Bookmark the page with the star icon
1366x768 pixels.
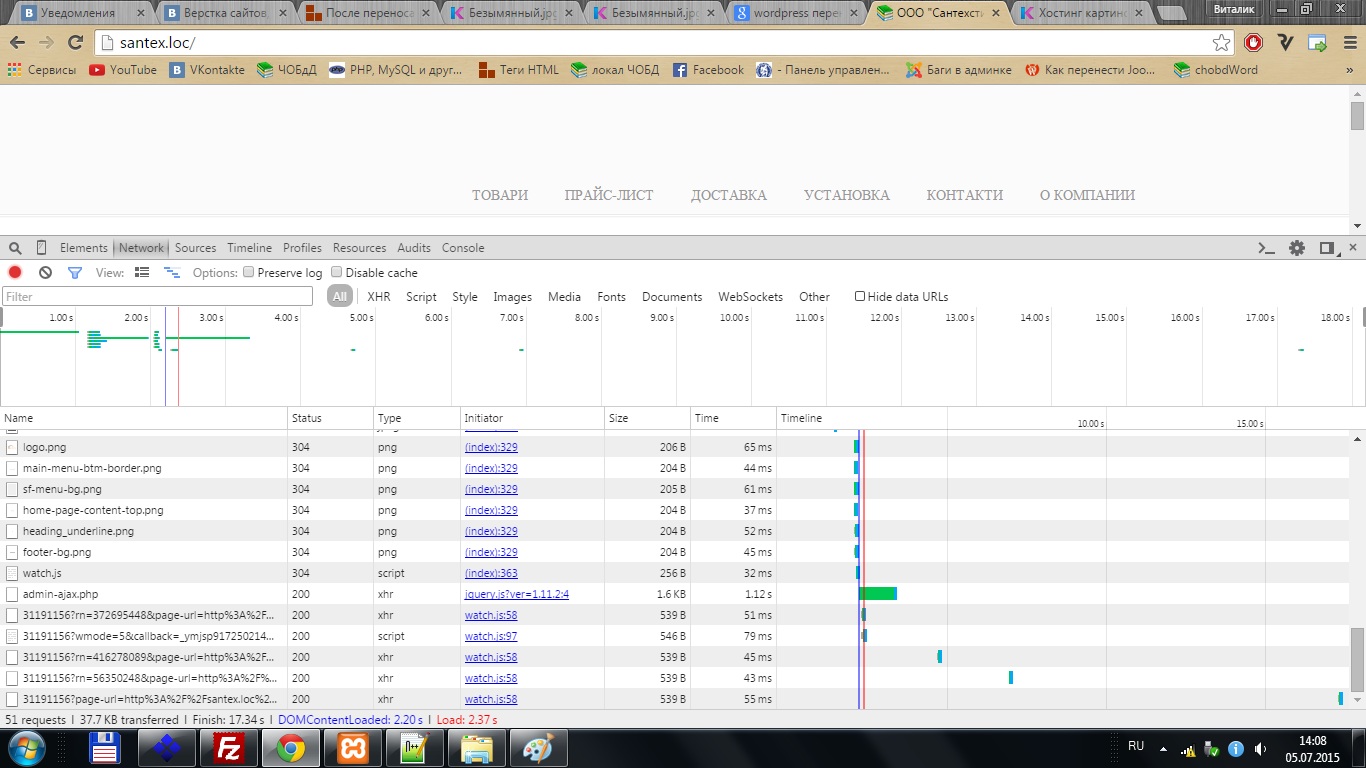pyautogui.click(x=1221, y=43)
